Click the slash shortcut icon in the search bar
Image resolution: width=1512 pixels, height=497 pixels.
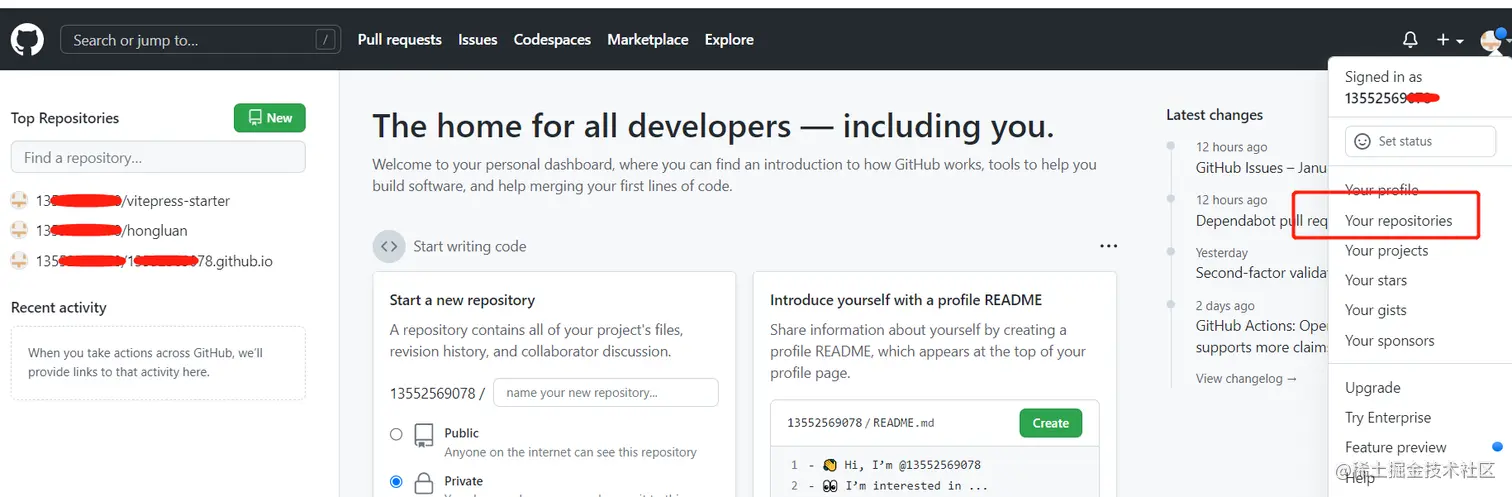(x=325, y=40)
